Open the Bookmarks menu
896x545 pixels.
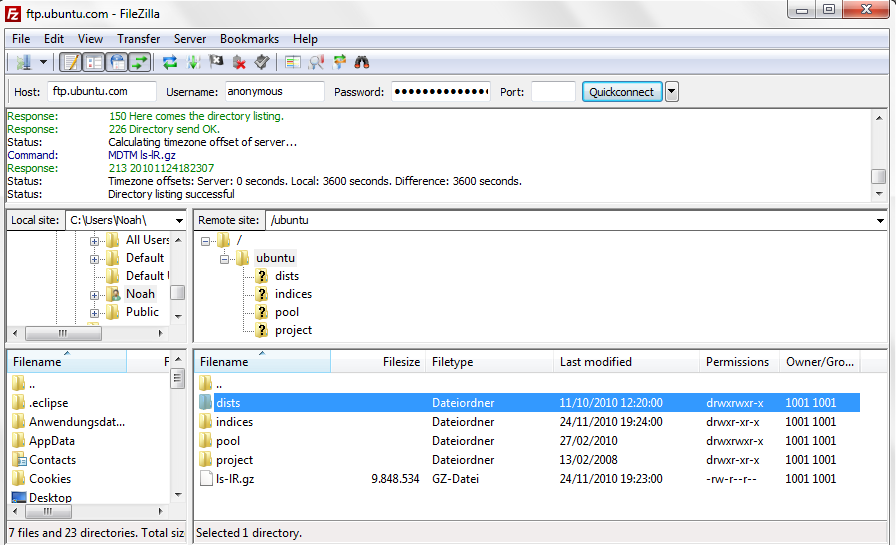249,39
